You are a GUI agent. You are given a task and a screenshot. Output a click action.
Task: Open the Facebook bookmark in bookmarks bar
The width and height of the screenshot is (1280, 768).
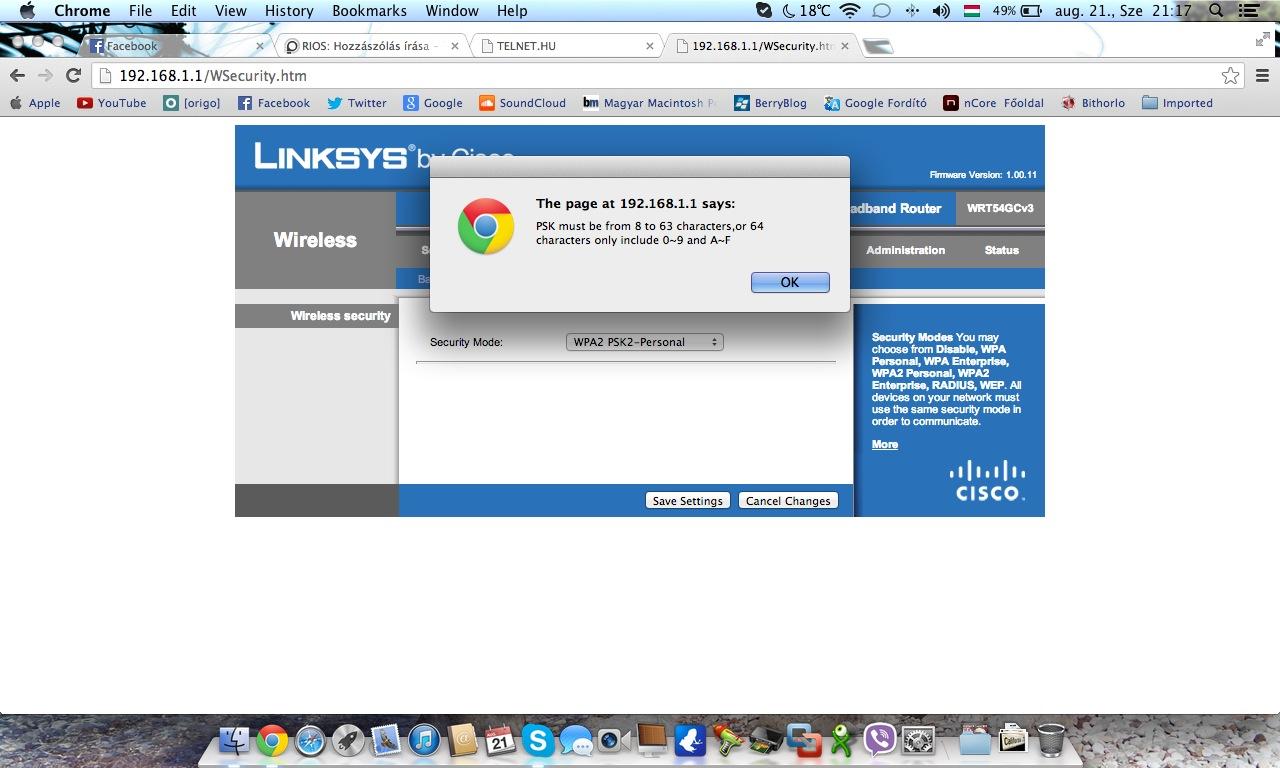[274, 103]
